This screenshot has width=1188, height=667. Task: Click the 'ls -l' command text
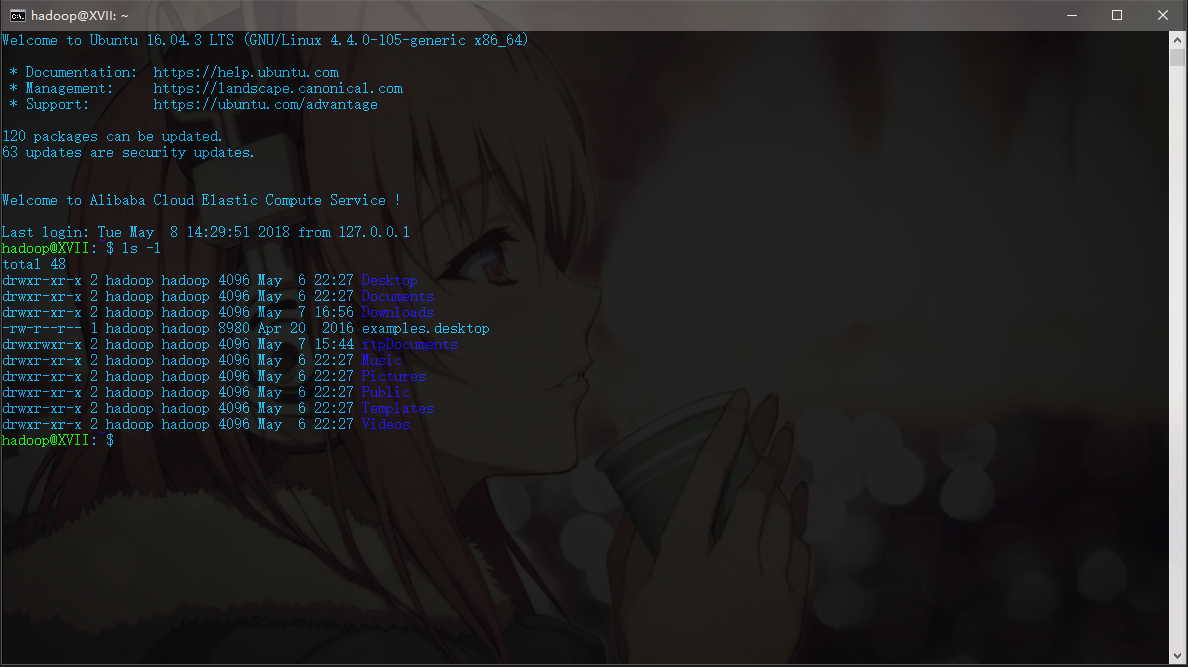[141, 249]
